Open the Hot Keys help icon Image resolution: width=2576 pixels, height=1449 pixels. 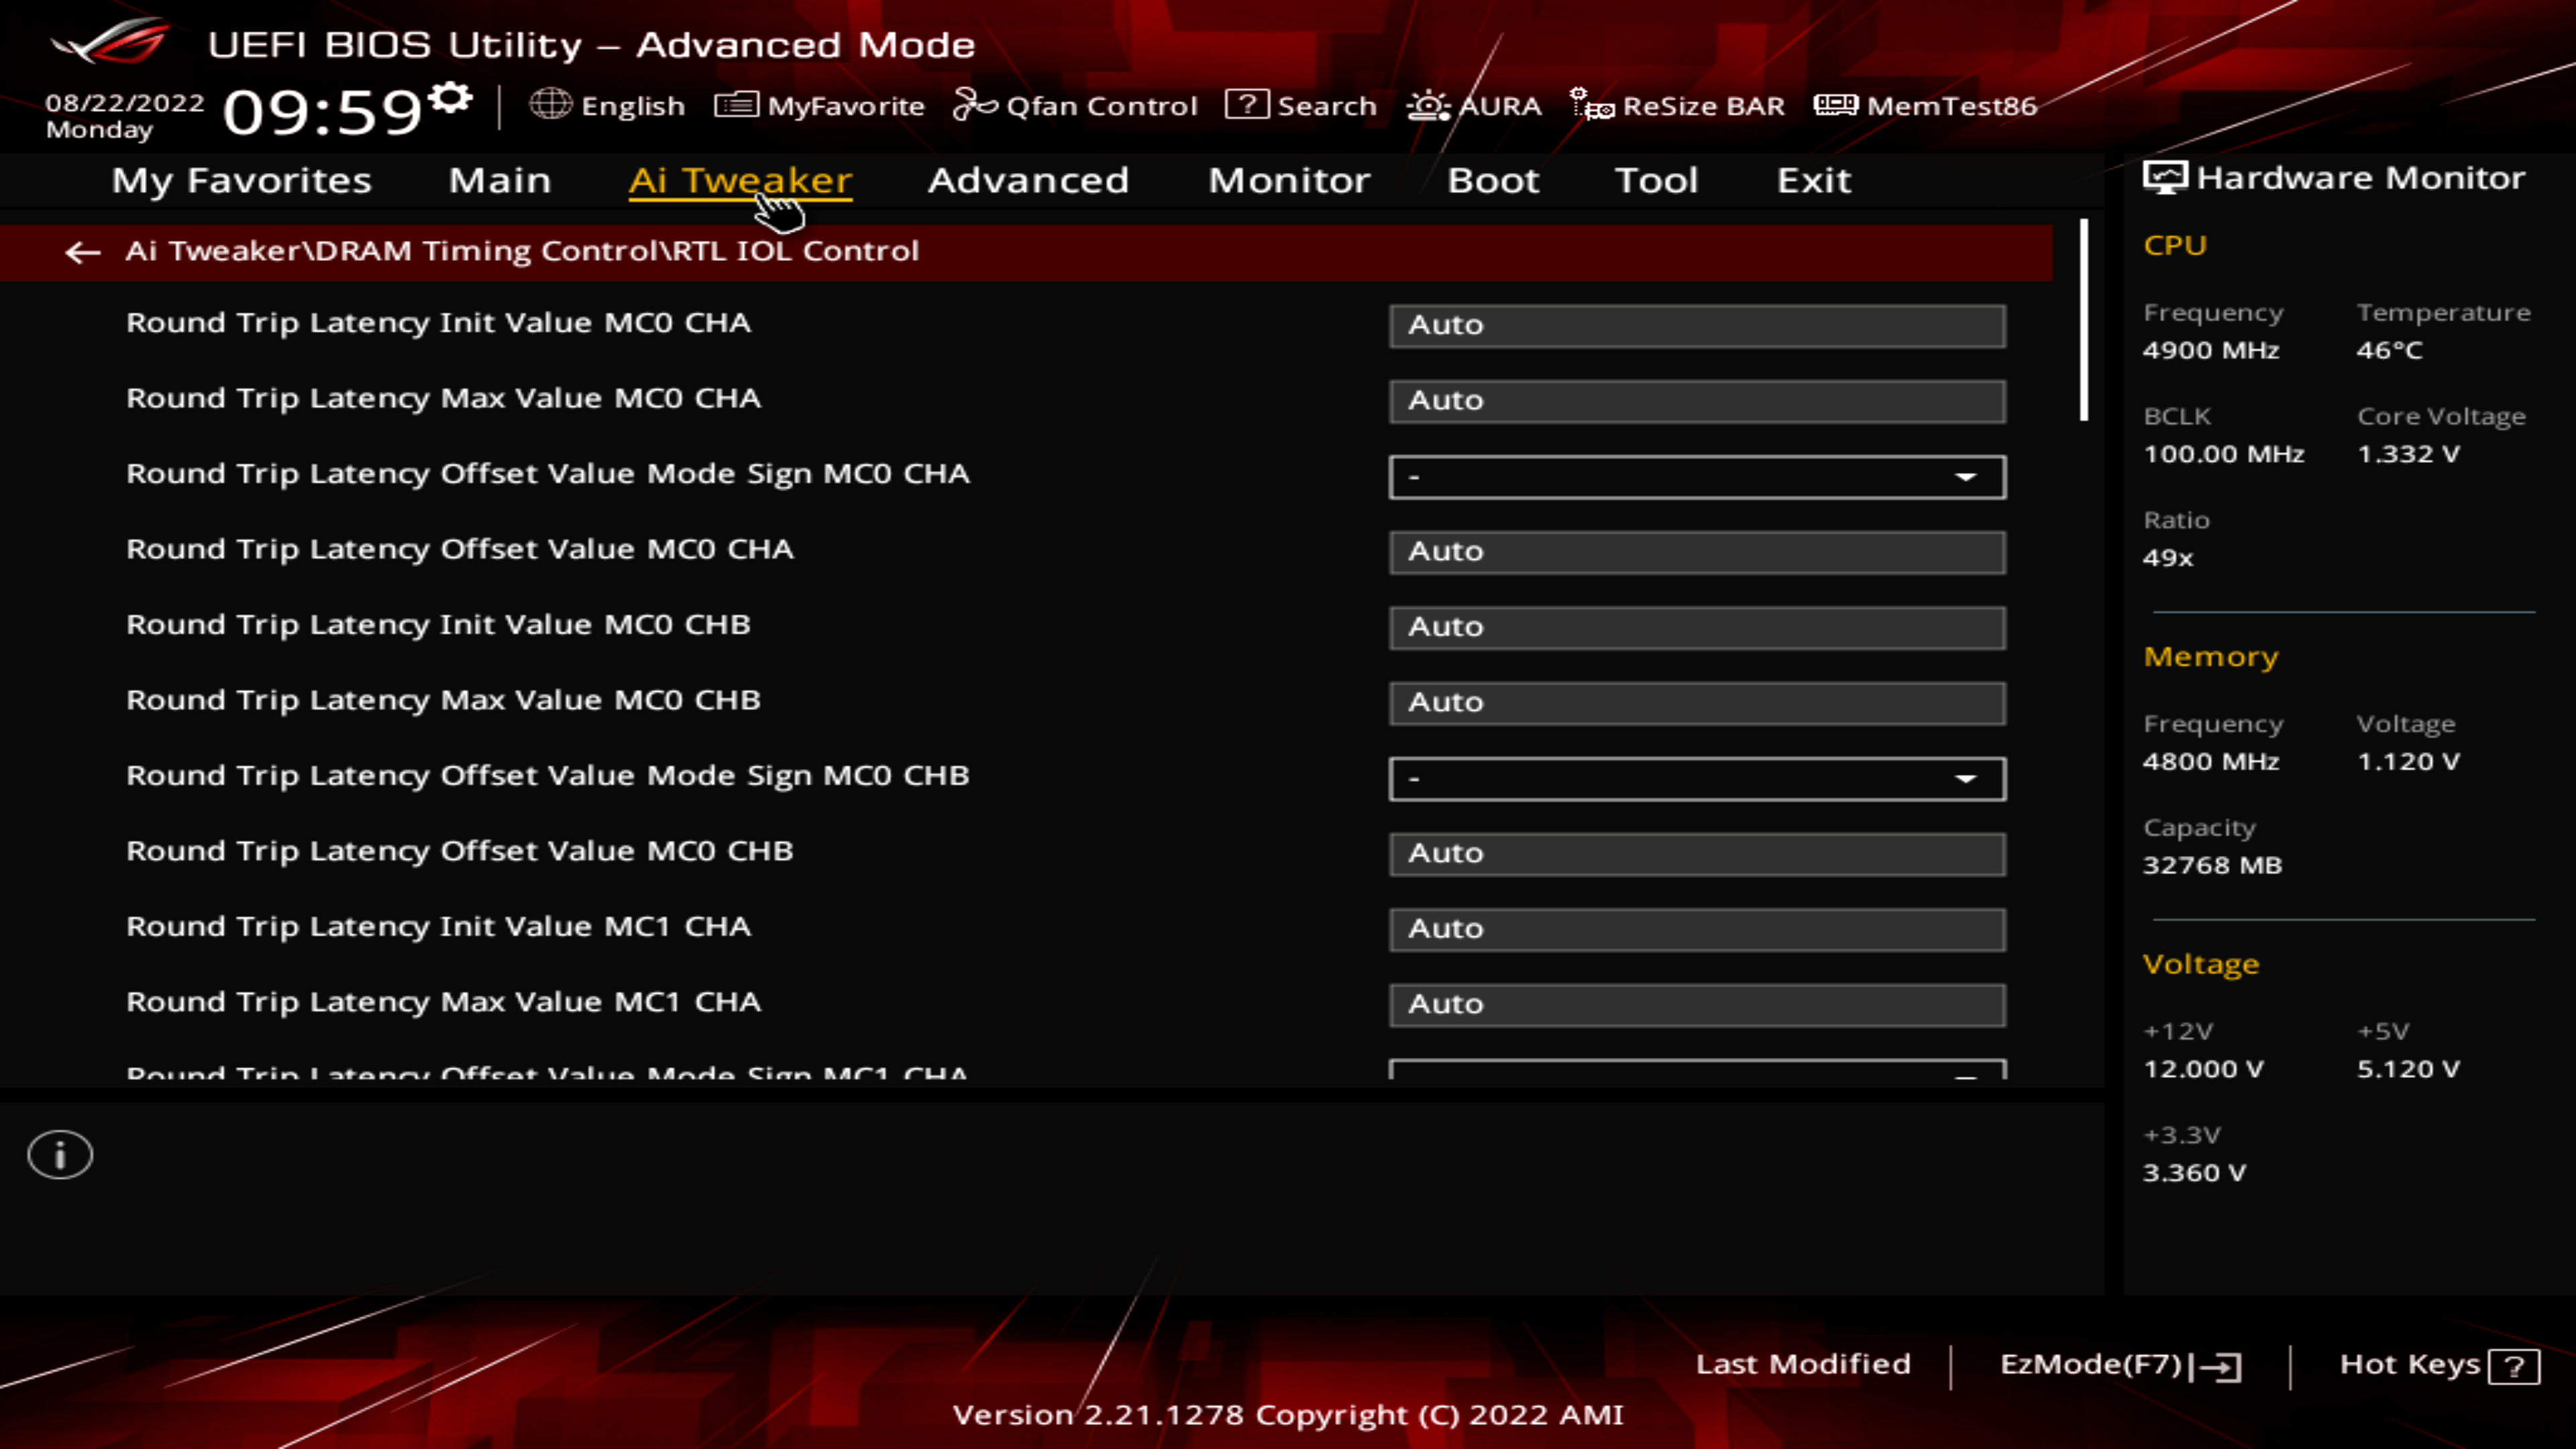[x=2514, y=1366]
